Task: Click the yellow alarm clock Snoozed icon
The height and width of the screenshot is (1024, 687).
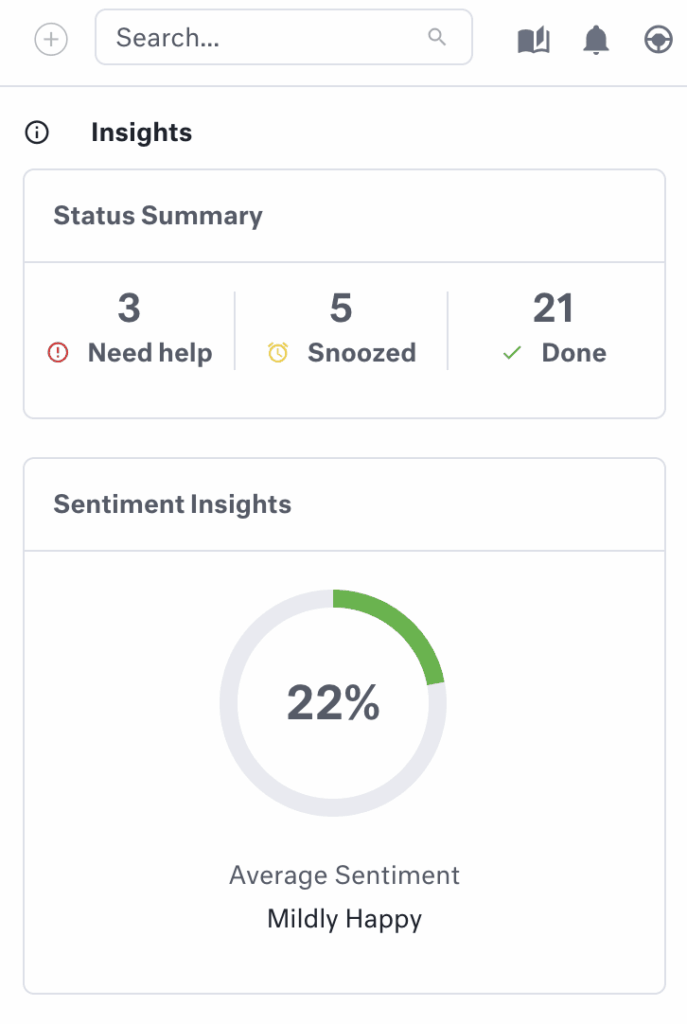Action: coord(278,353)
